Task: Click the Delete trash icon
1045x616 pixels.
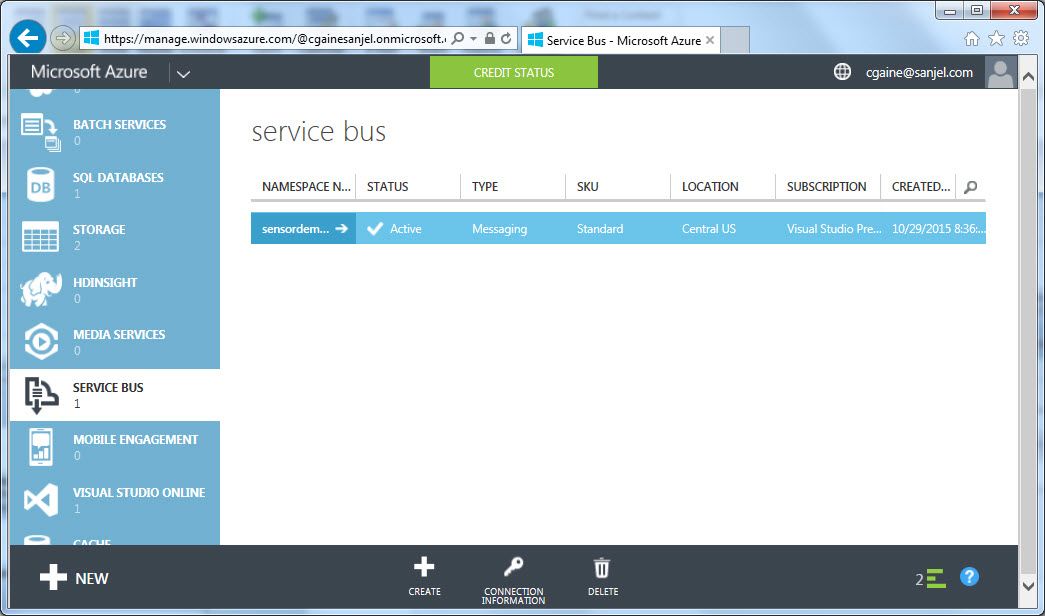Action: pos(602,568)
